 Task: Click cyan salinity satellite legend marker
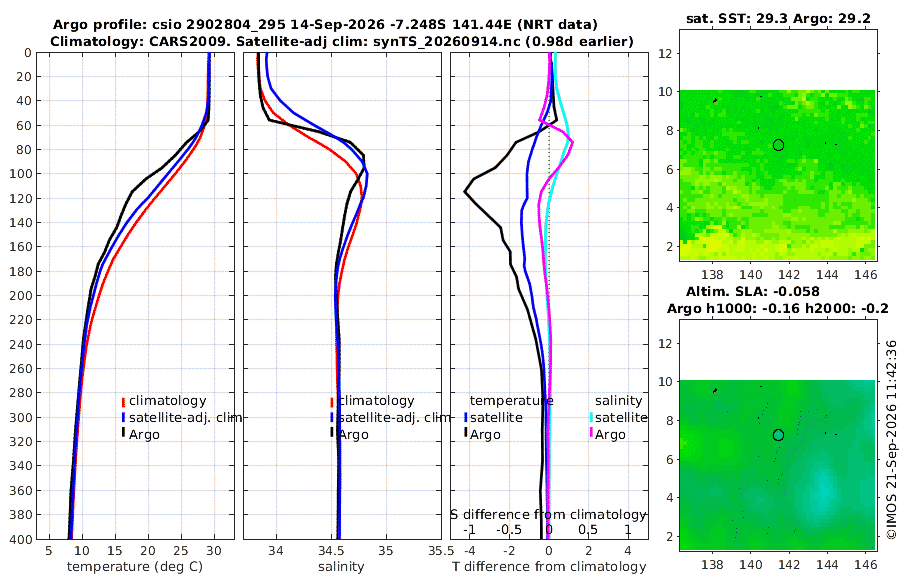coord(591,417)
